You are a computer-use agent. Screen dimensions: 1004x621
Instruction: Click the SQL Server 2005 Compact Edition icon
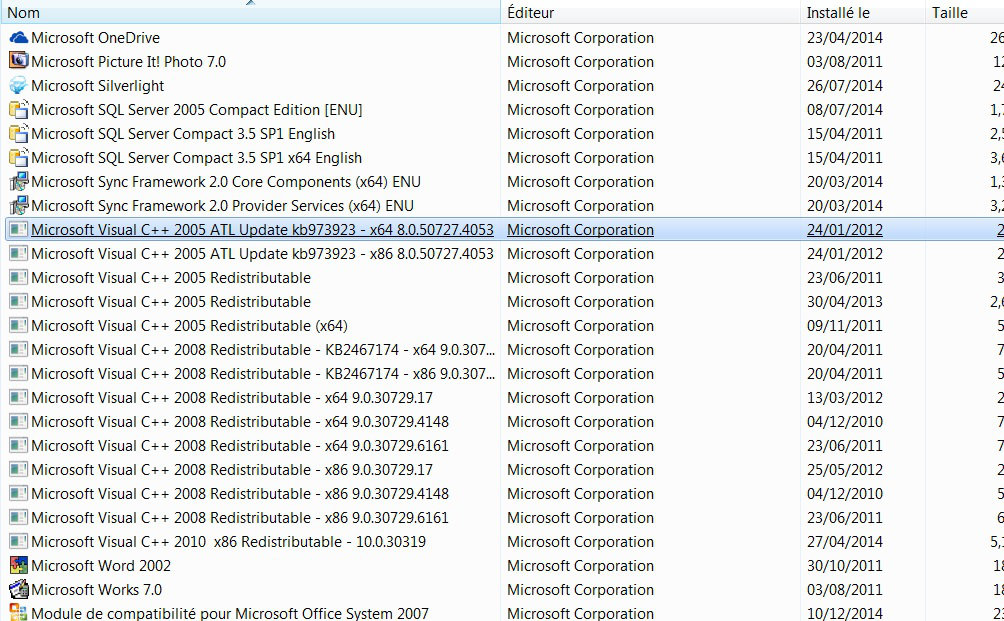19,109
